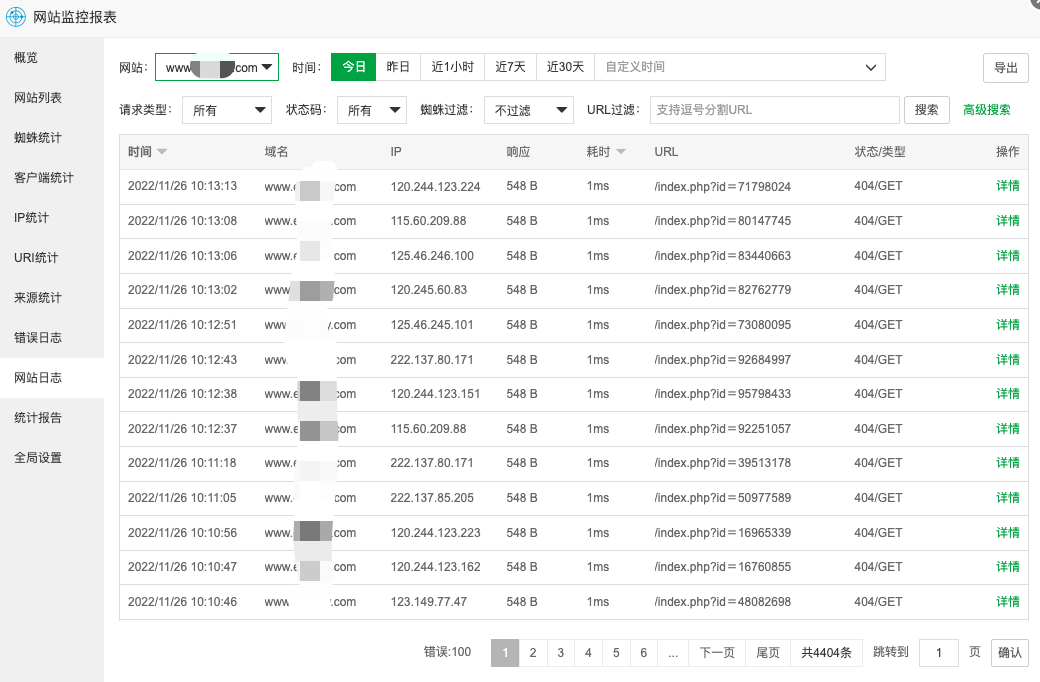View 详情 for the 10:13:06 log row

tap(1008, 255)
